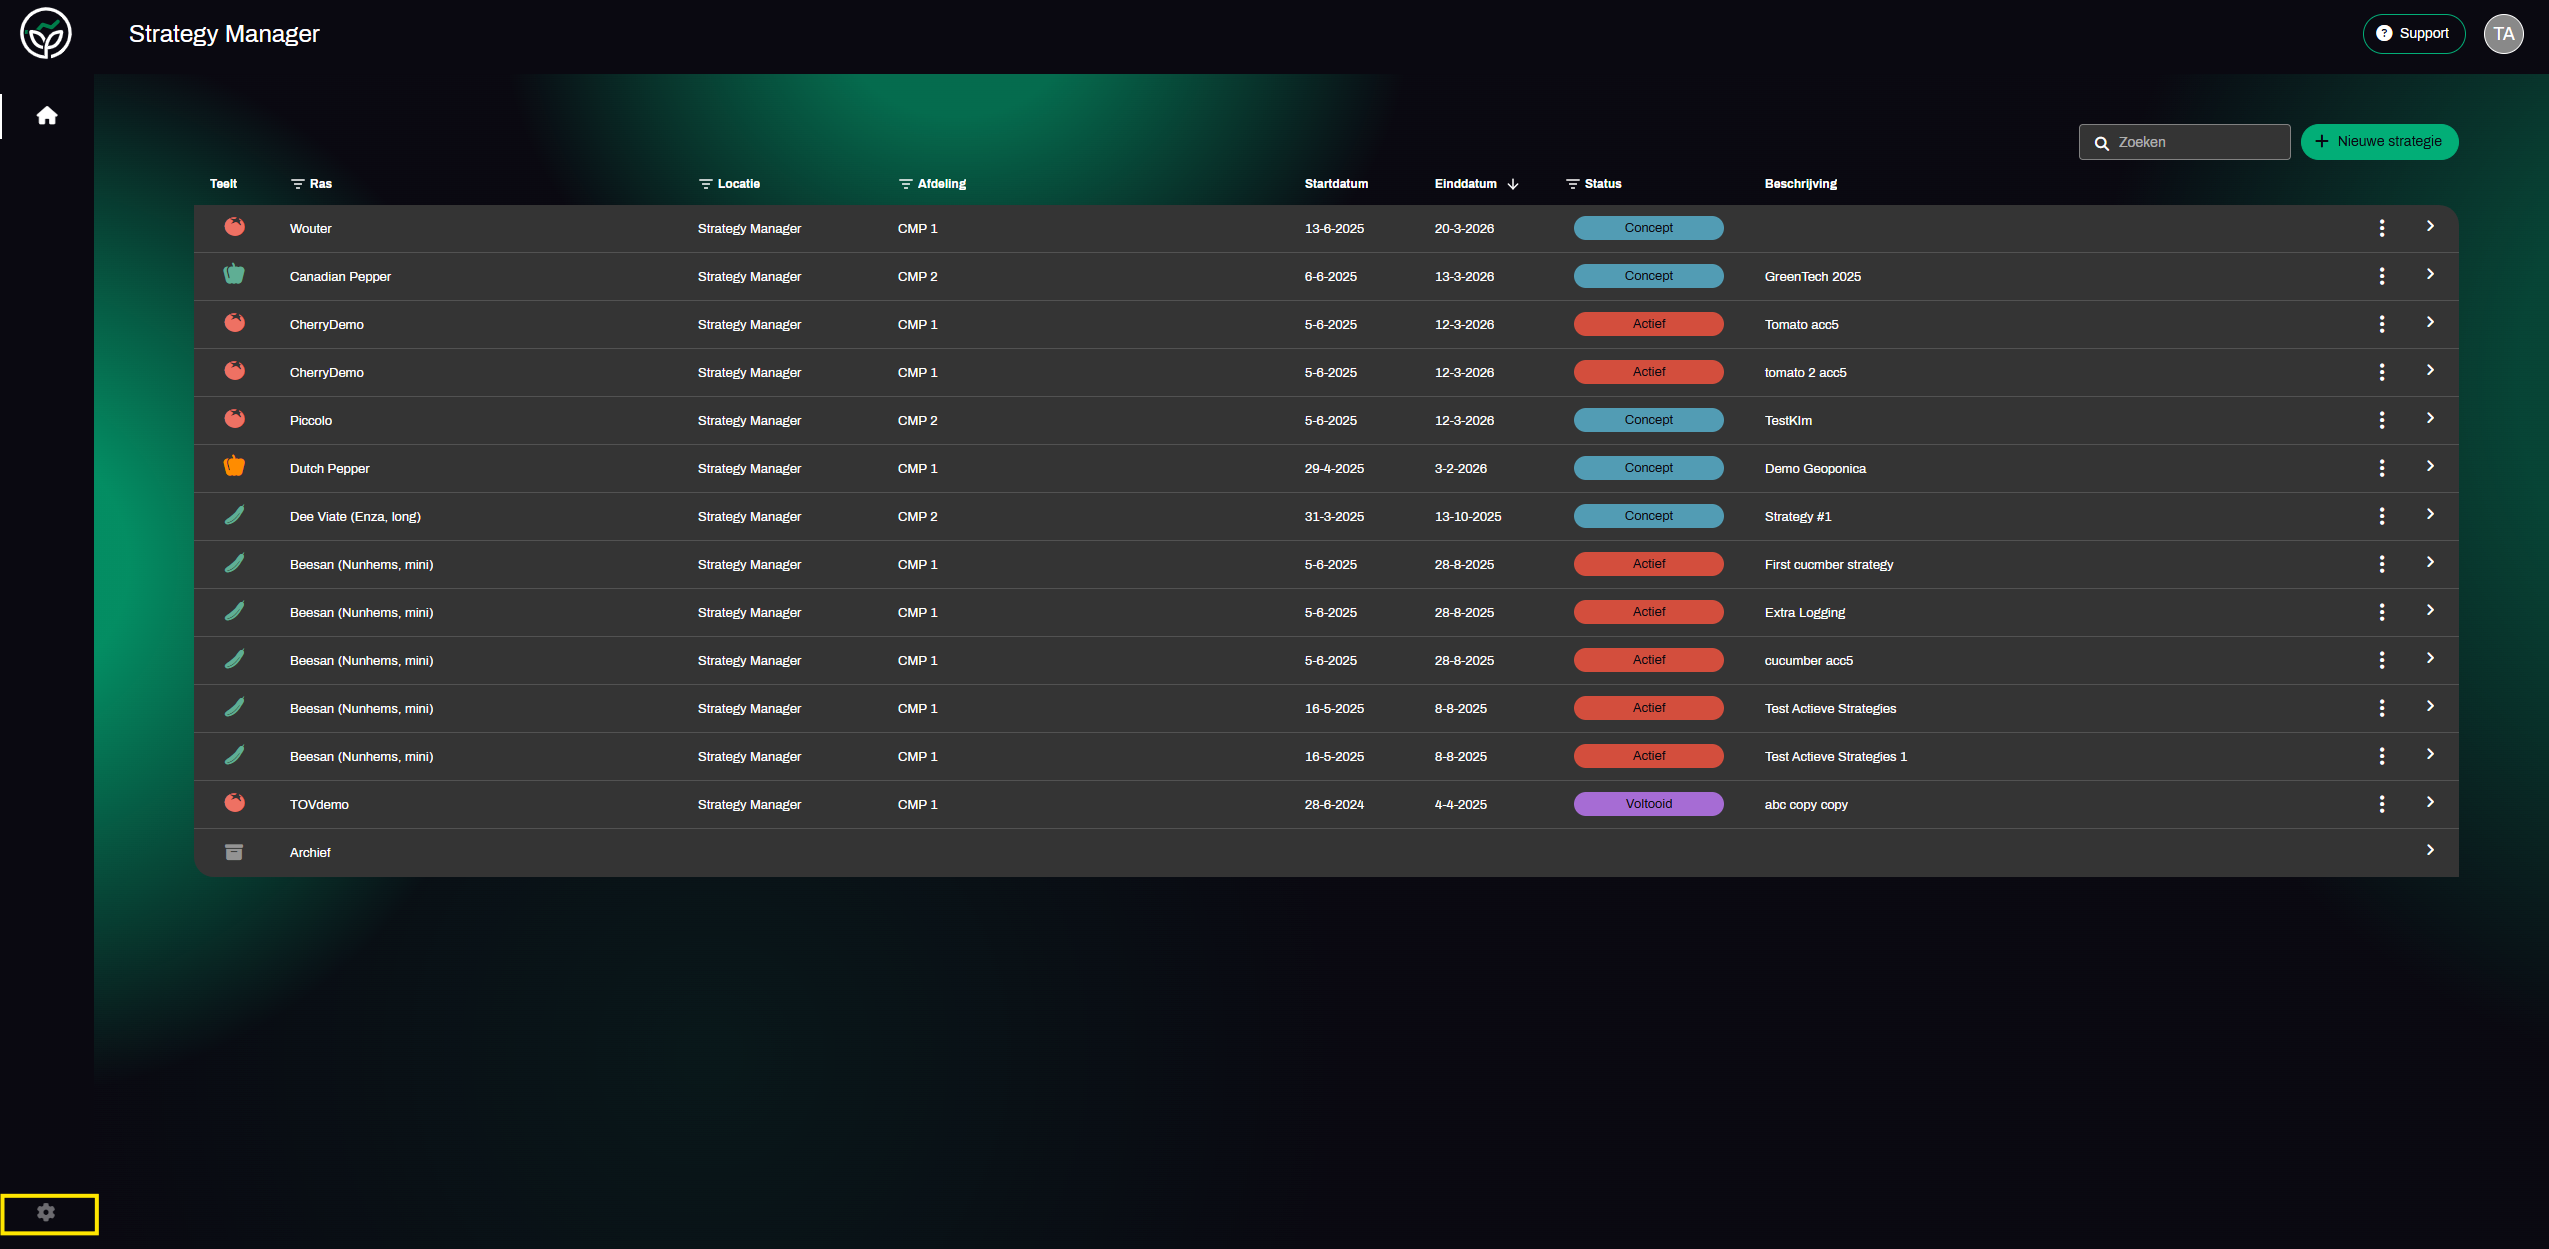Expand the Archief row chevron
2549x1249 pixels.
point(2430,850)
